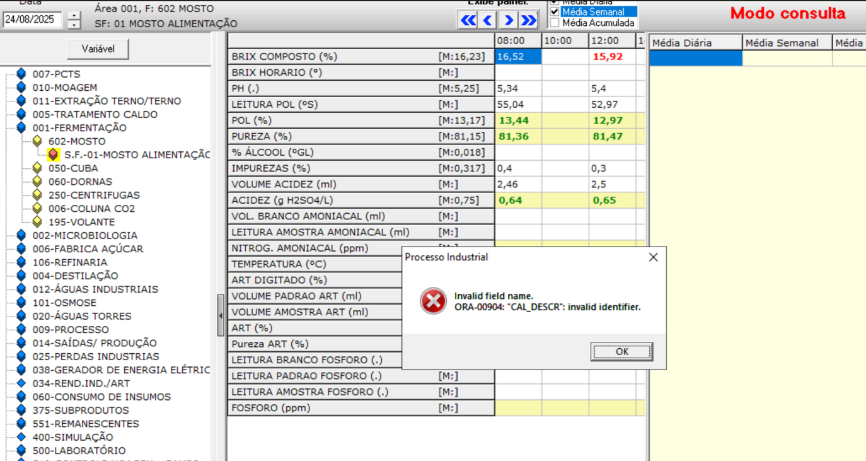The width and height of the screenshot is (866, 461).
Task: Increase the date with the up spinner
Action: (x=74, y=16)
